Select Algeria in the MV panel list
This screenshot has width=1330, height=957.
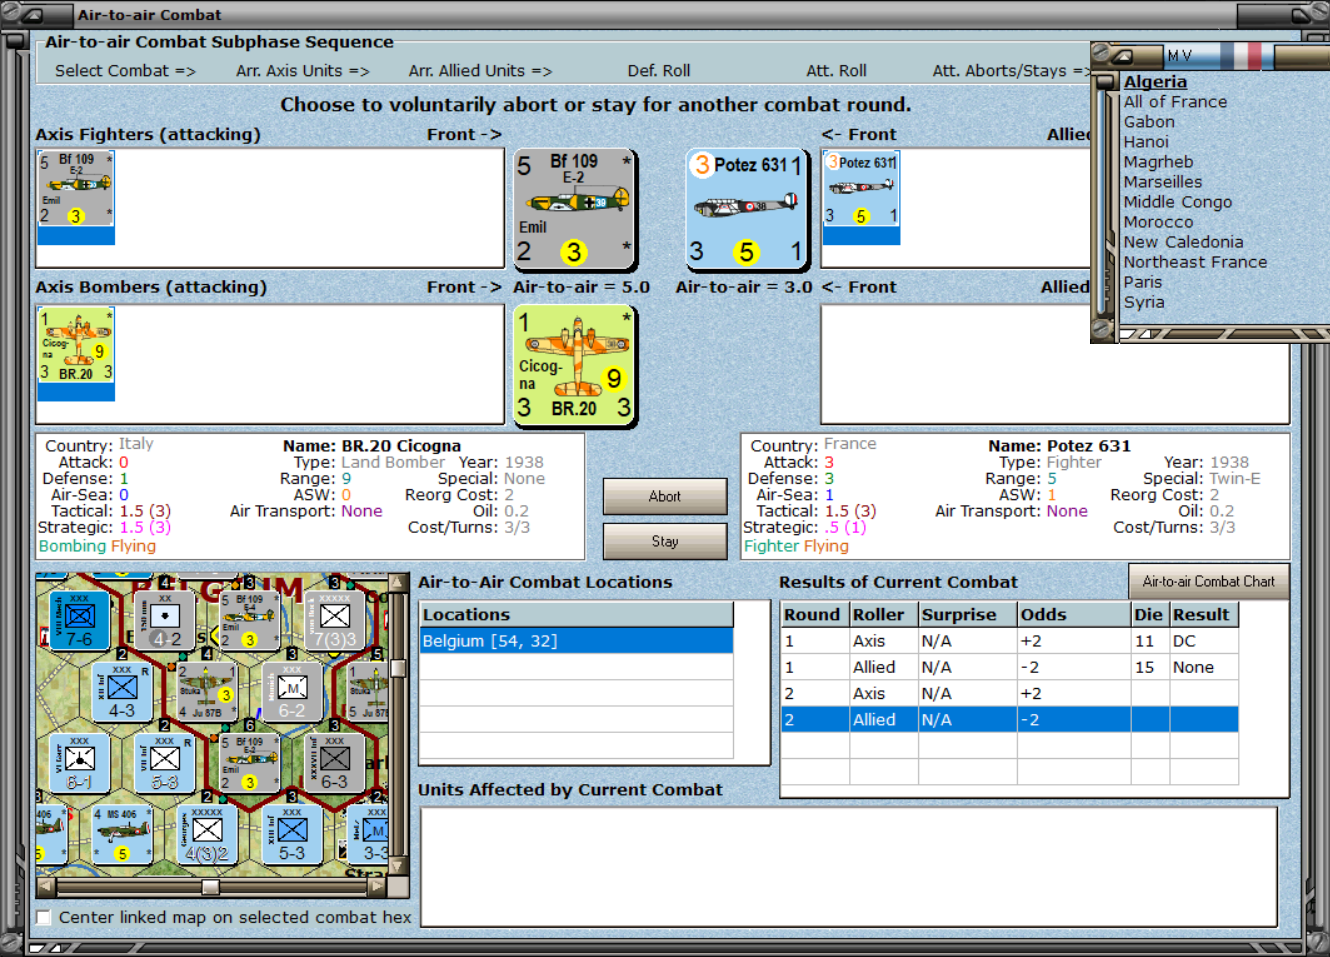point(1155,82)
